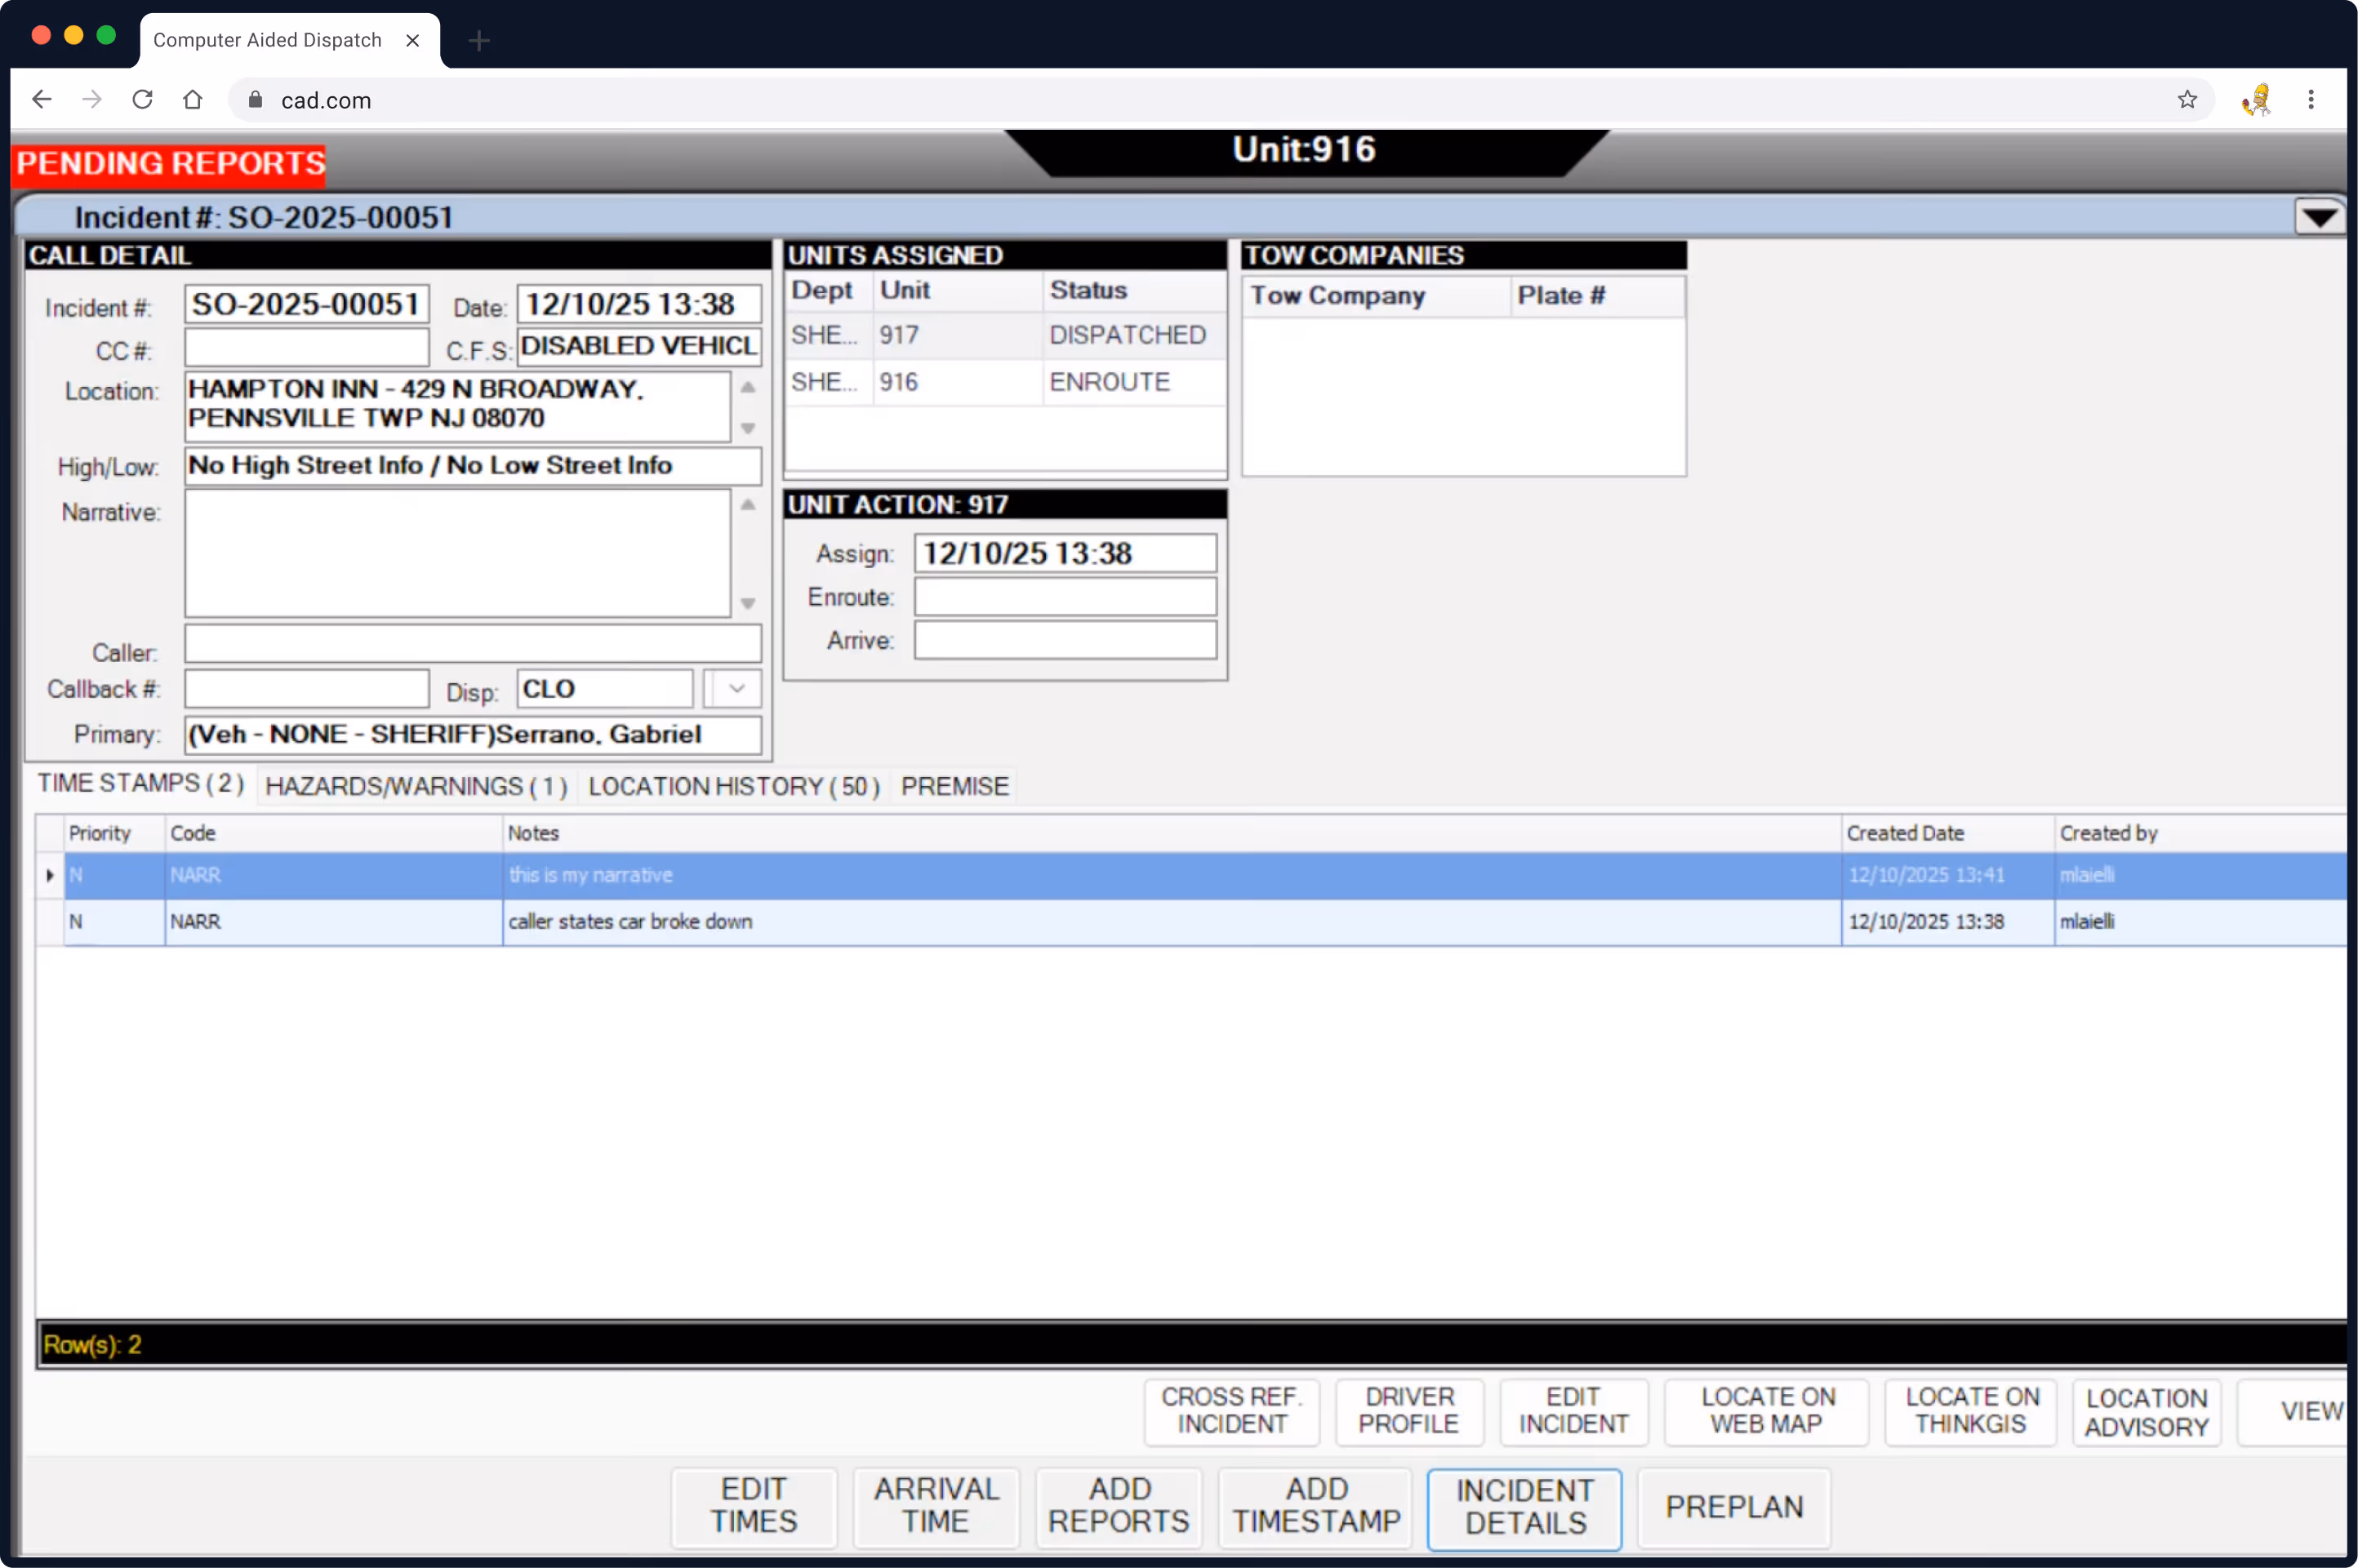Click the browser back arrow
Screen dimensions: 2358x1568
pyautogui.click(x=42, y=99)
